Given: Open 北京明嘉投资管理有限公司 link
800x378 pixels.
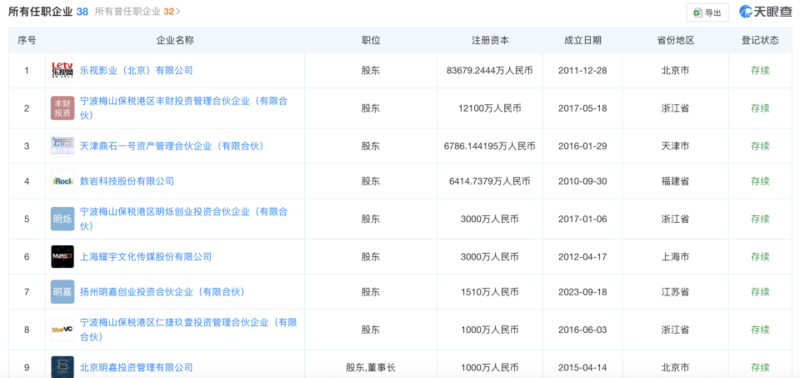Looking at the screenshot, I should (x=137, y=367).
